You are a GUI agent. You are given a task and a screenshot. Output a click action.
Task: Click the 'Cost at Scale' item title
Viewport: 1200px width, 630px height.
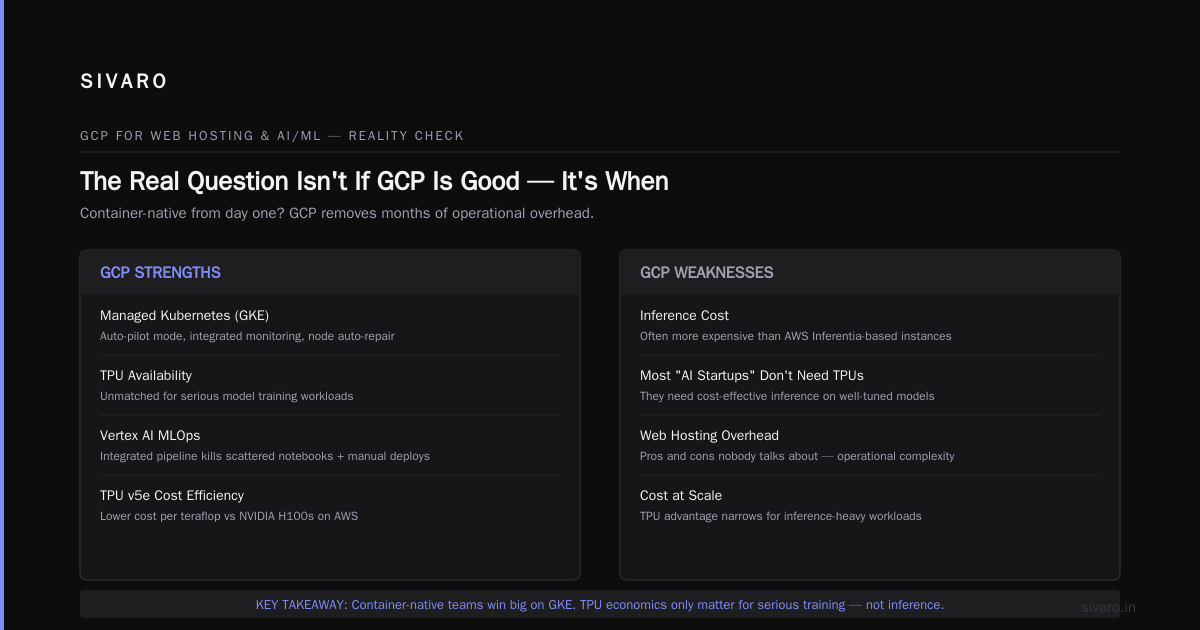coord(681,495)
